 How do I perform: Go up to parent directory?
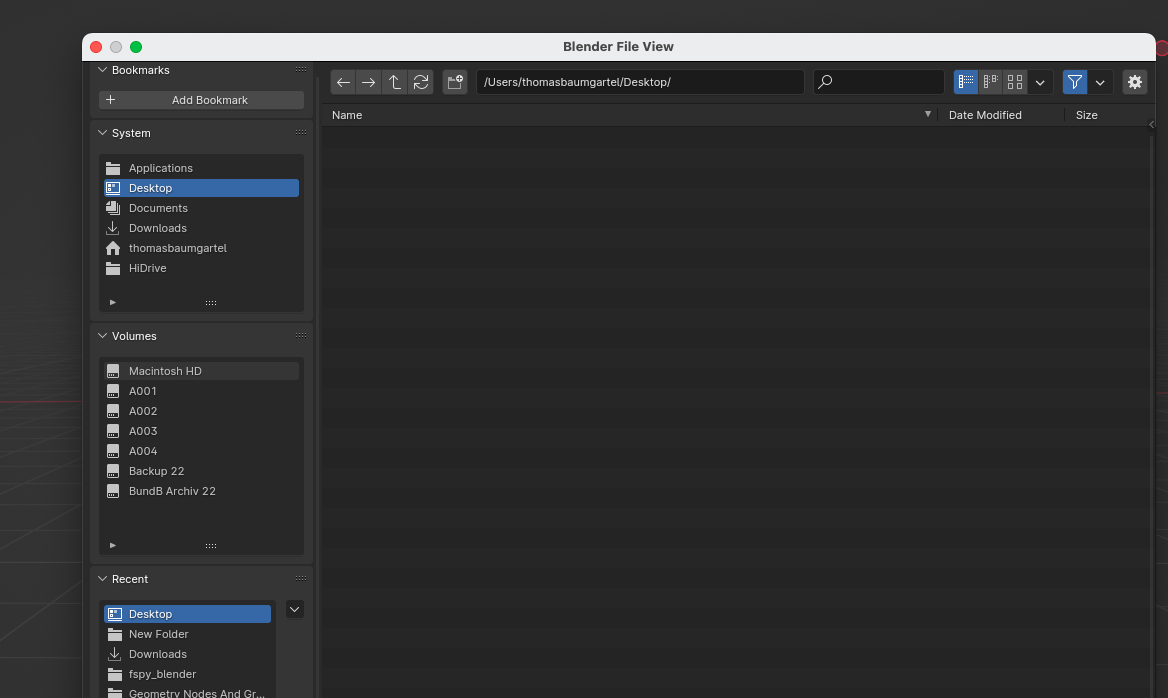(395, 82)
